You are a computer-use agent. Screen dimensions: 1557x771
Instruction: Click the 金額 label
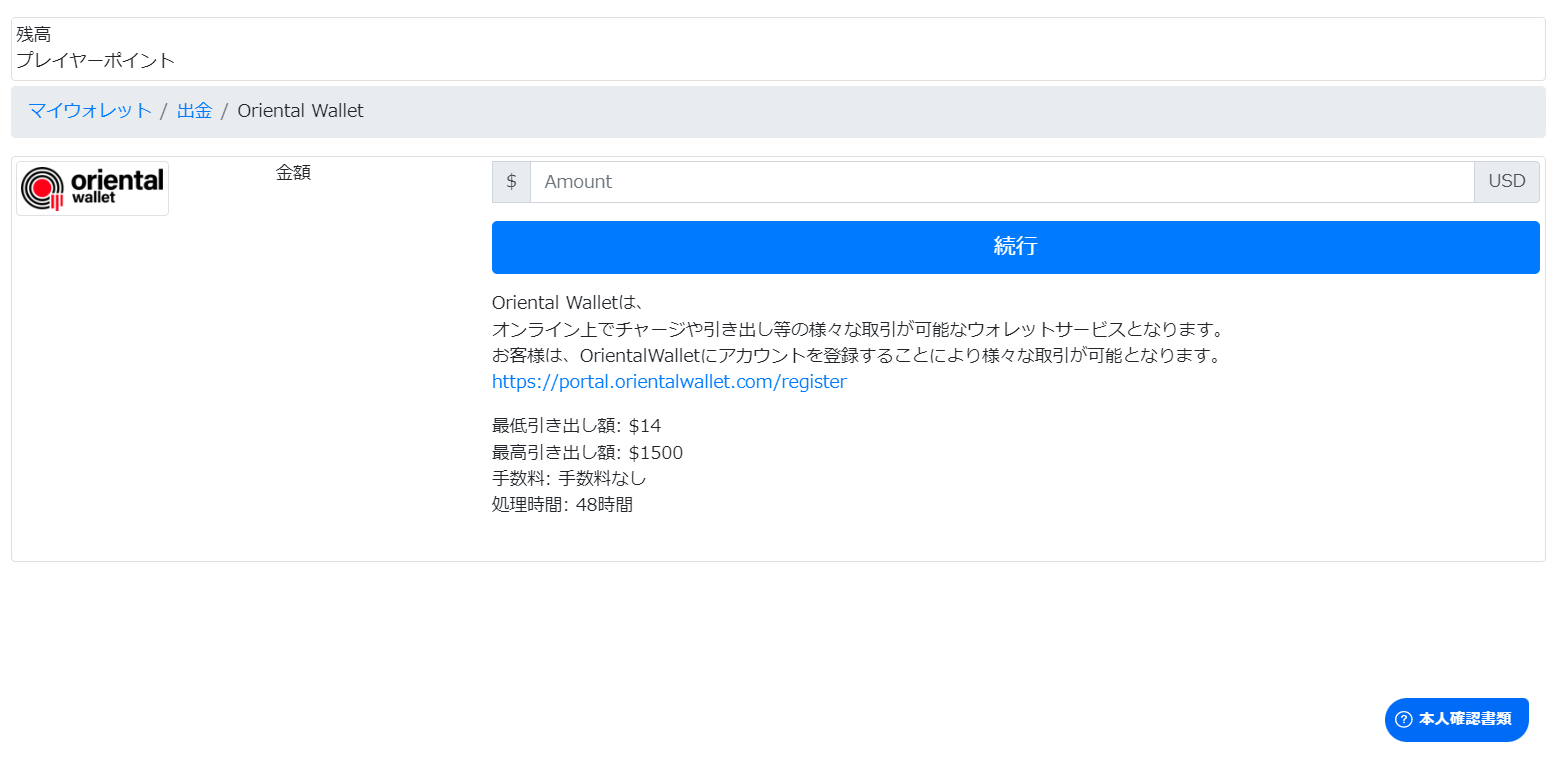pos(293,173)
